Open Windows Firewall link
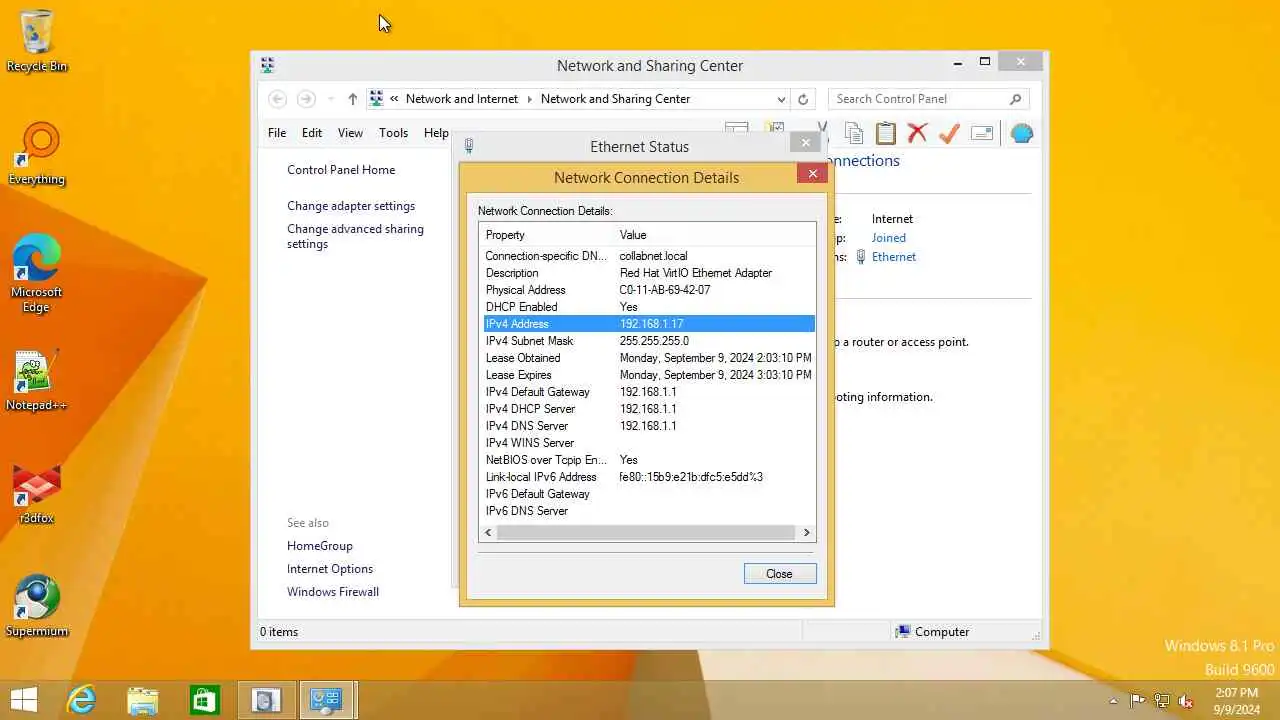Screen dimensions: 1280x720 tap(333, 592)
